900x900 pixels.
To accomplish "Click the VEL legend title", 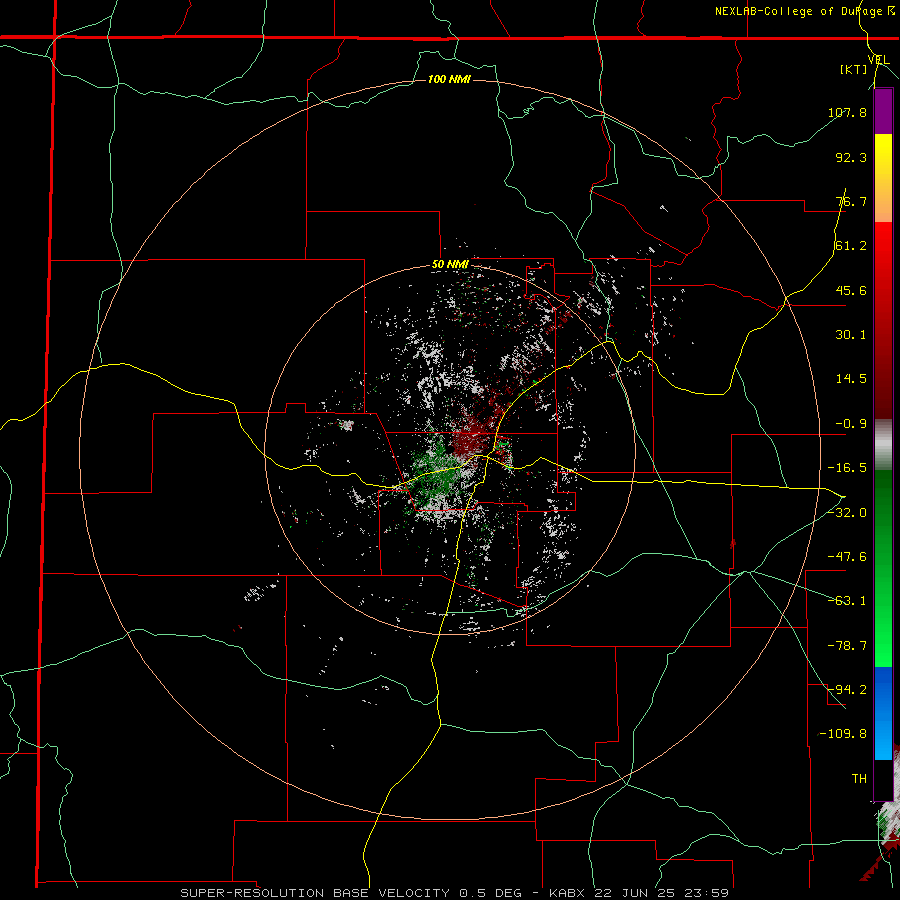I will (878, 59).
